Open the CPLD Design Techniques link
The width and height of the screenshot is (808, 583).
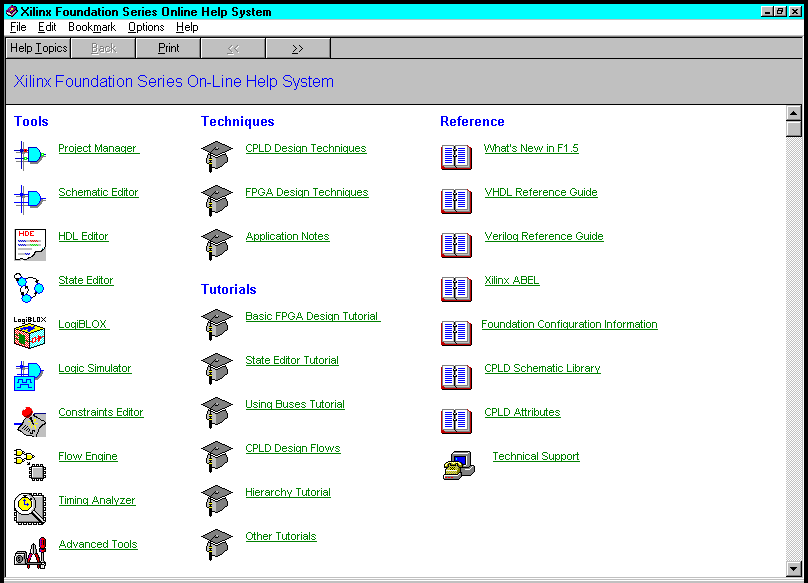point(306,148)
